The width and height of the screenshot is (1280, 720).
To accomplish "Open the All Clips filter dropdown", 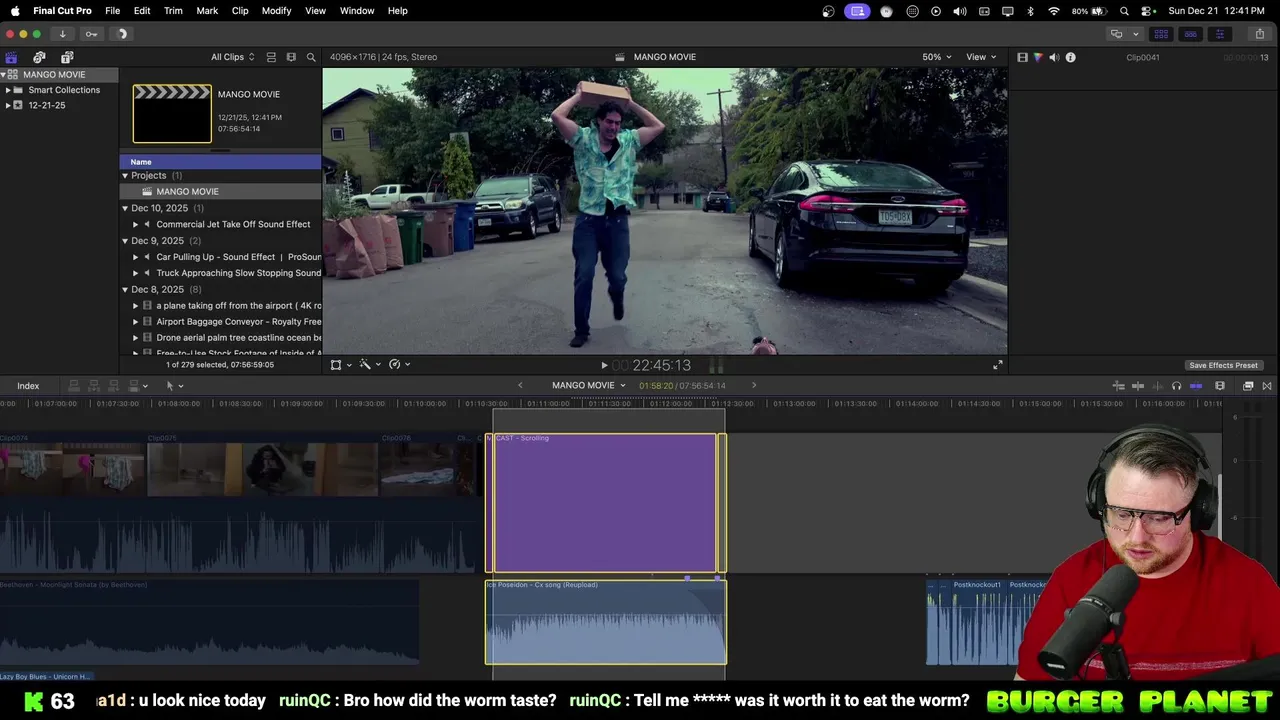I will click(x=232, y=57).
